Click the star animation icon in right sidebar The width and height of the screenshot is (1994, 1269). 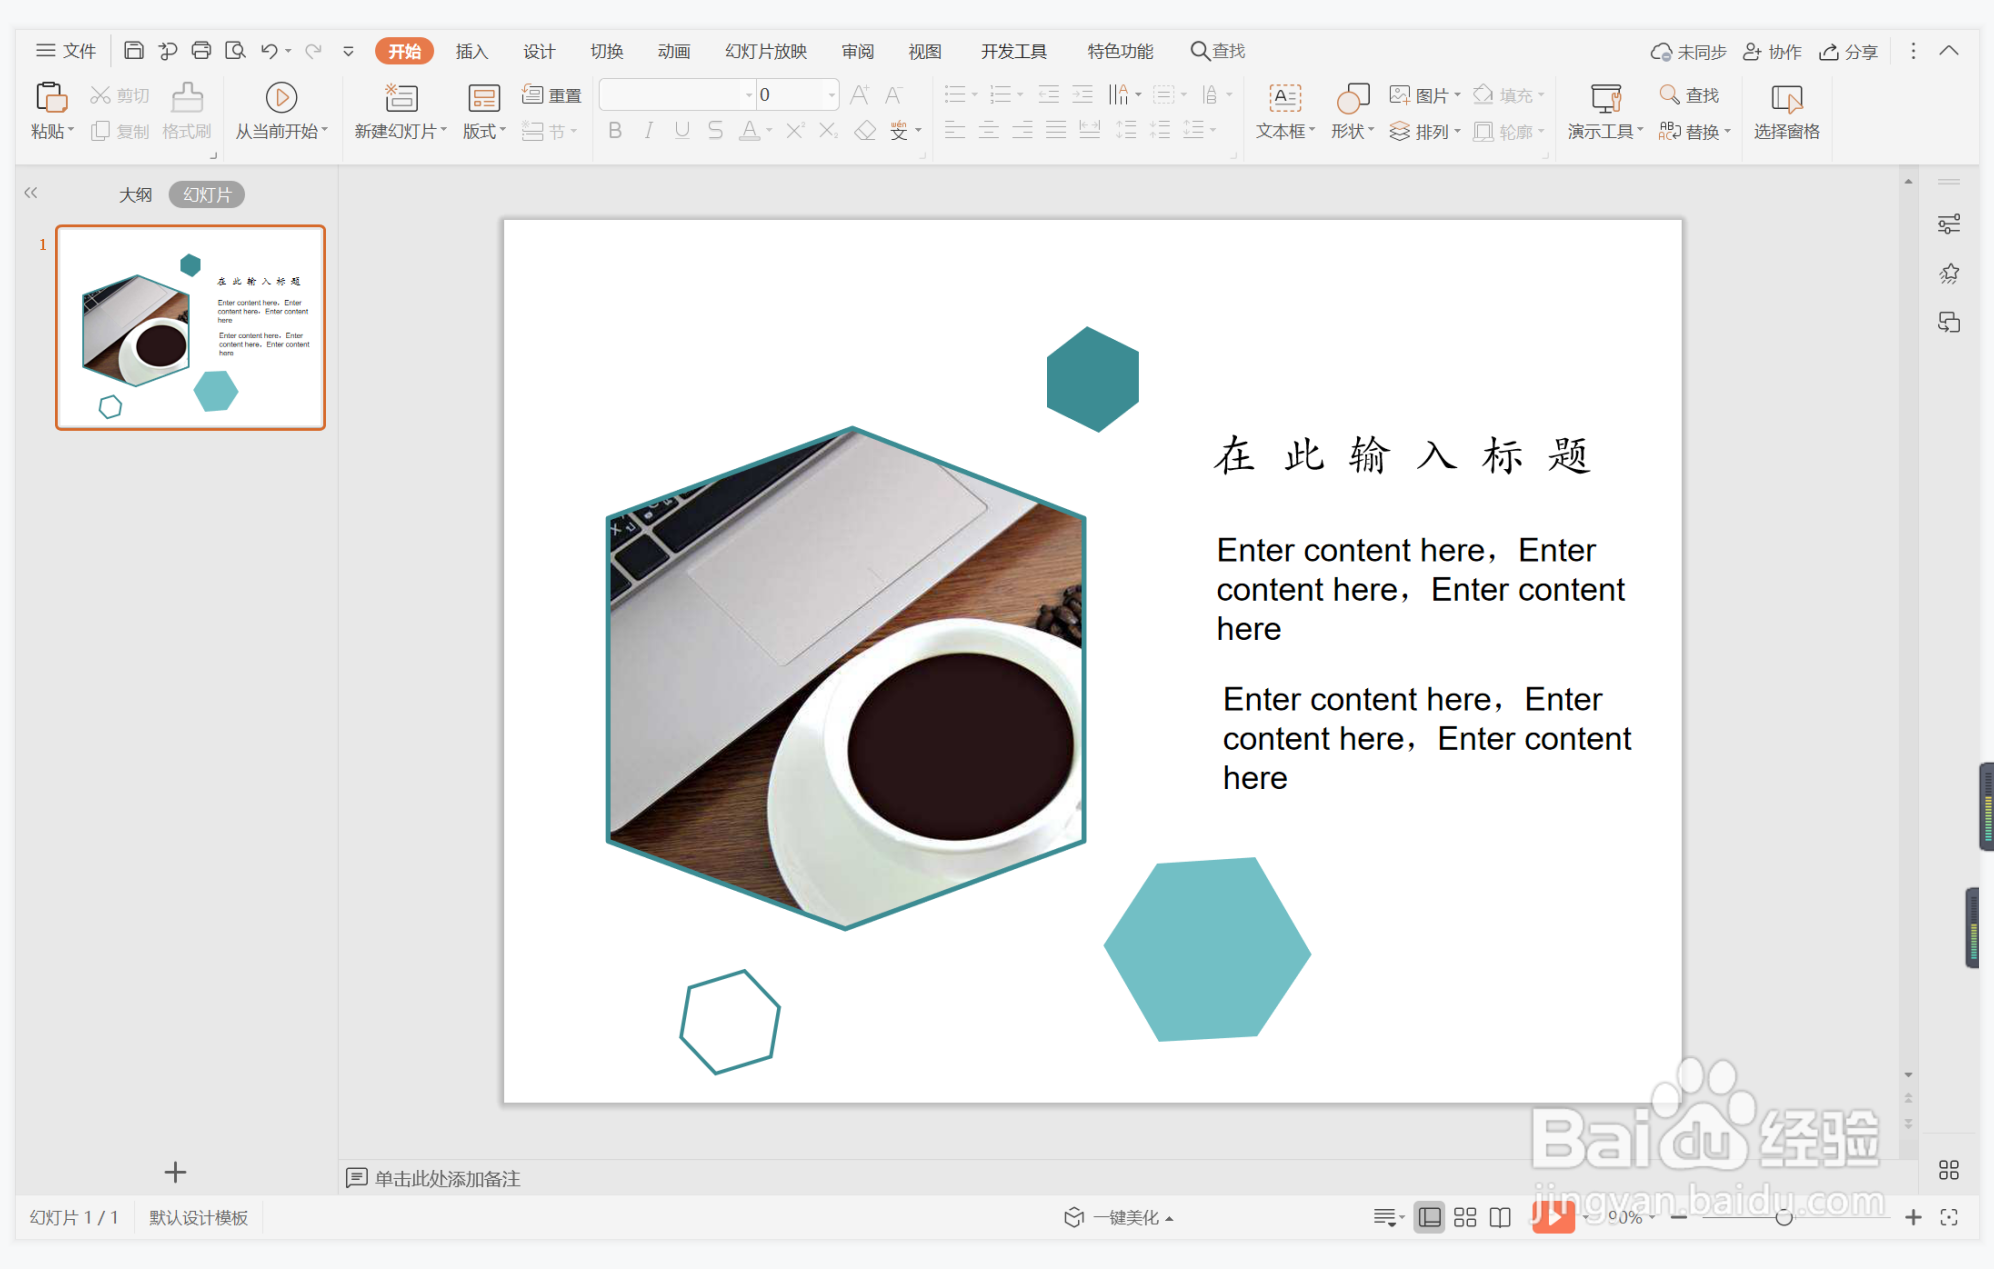tap(1949, 273)
